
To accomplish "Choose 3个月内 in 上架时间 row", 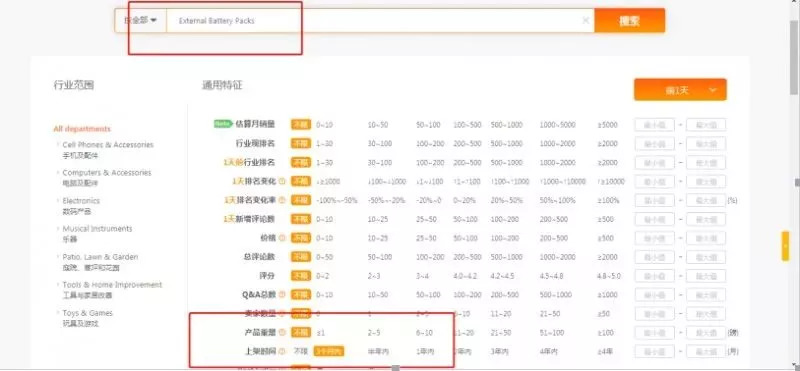I will (x=329, y=351).
